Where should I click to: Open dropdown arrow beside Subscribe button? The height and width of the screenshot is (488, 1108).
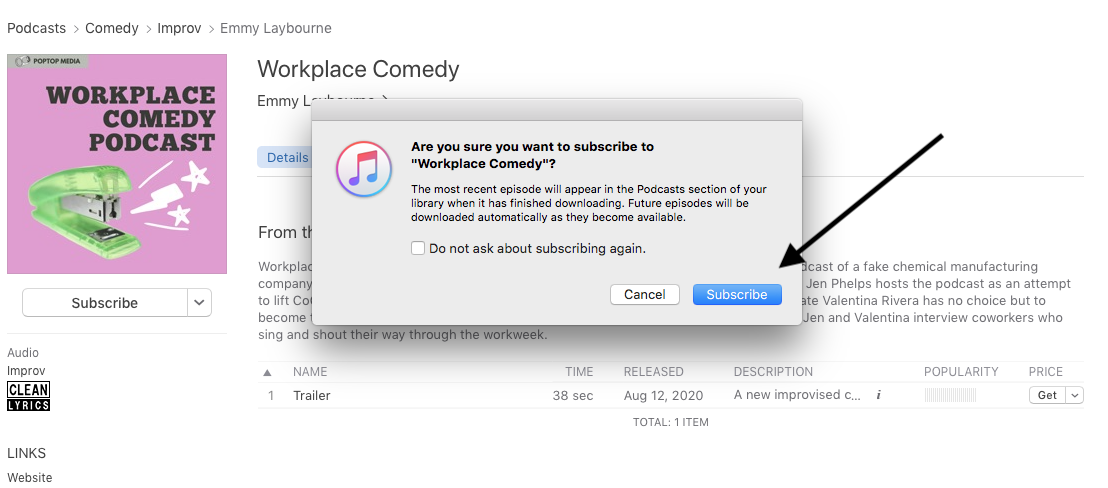tap(199, 303)
